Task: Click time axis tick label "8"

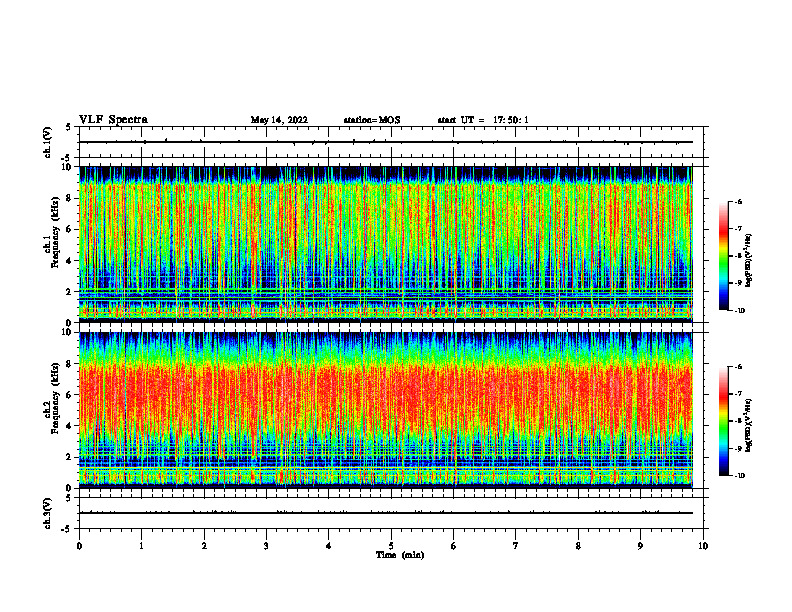Action: pyautogui.click(x=578, y=546)
